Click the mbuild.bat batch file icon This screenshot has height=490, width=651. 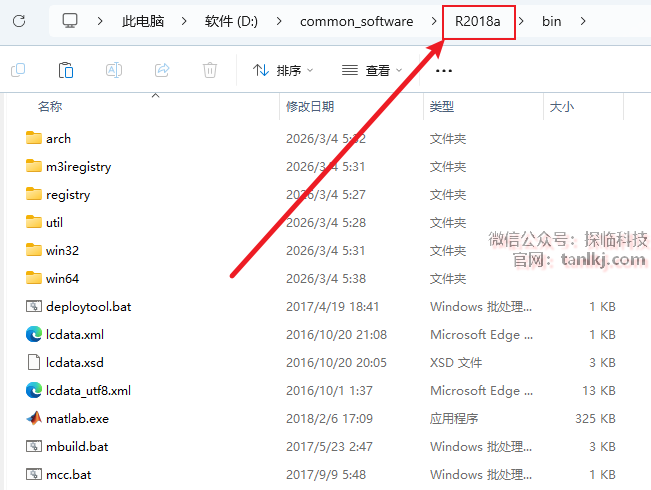tap(34, 446)
